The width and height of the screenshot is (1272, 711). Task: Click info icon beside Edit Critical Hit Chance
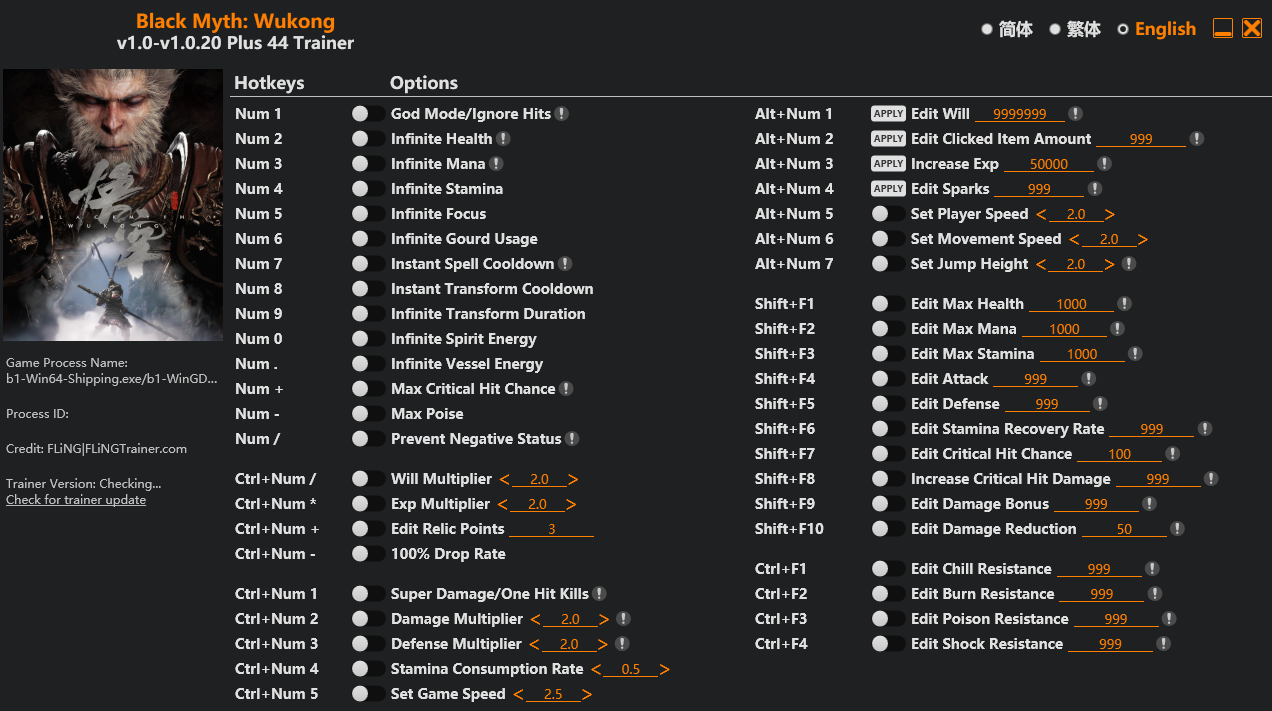pos(1173,454)
